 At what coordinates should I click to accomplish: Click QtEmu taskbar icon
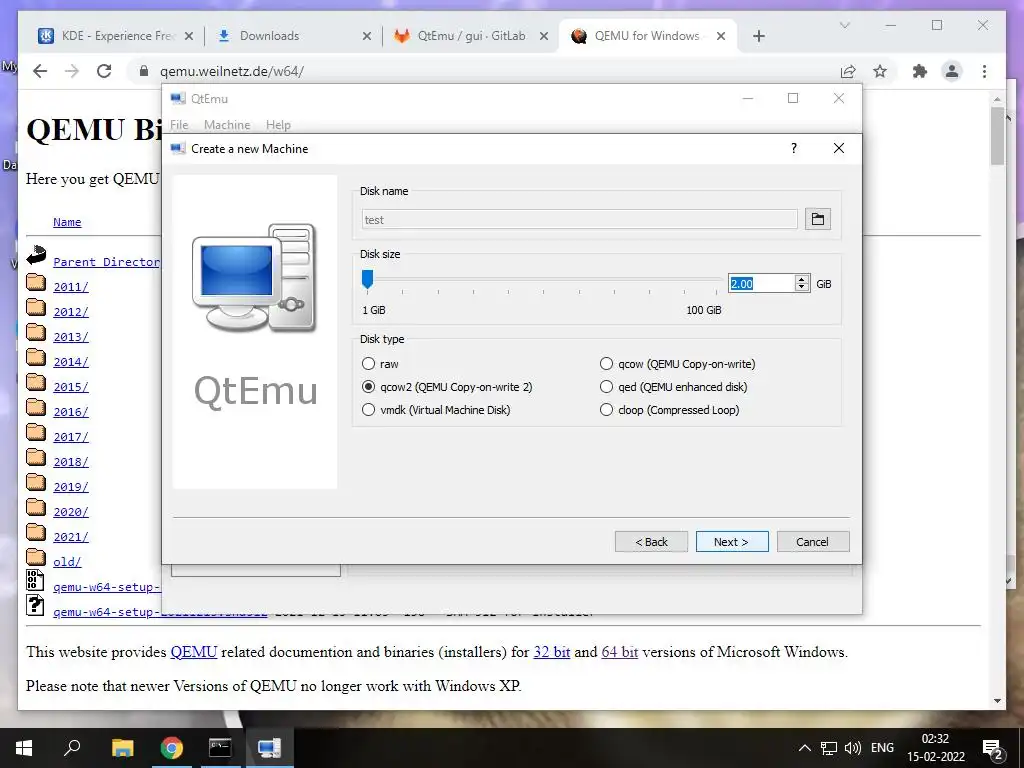click(269, 748)
